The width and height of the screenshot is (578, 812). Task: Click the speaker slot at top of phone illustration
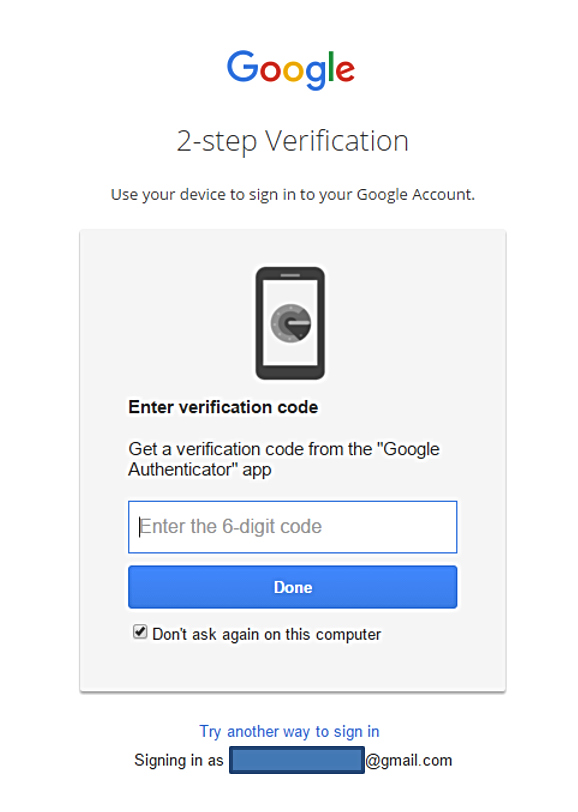tap(290, 276)
